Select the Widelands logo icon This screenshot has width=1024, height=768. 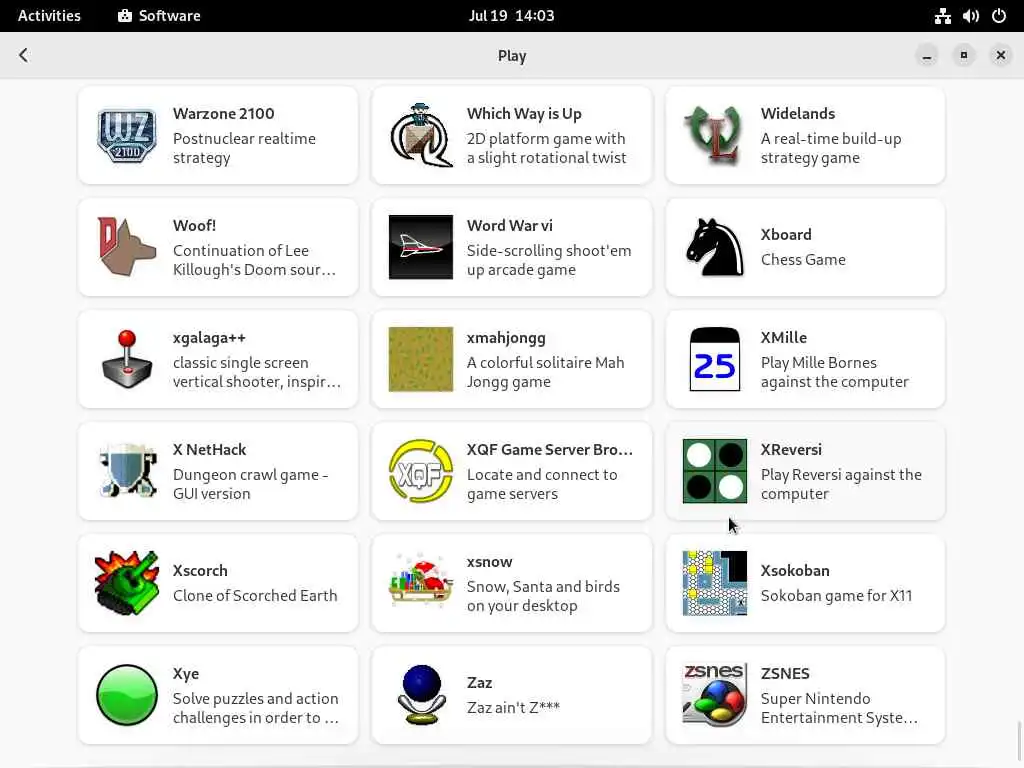click(714, 135)
